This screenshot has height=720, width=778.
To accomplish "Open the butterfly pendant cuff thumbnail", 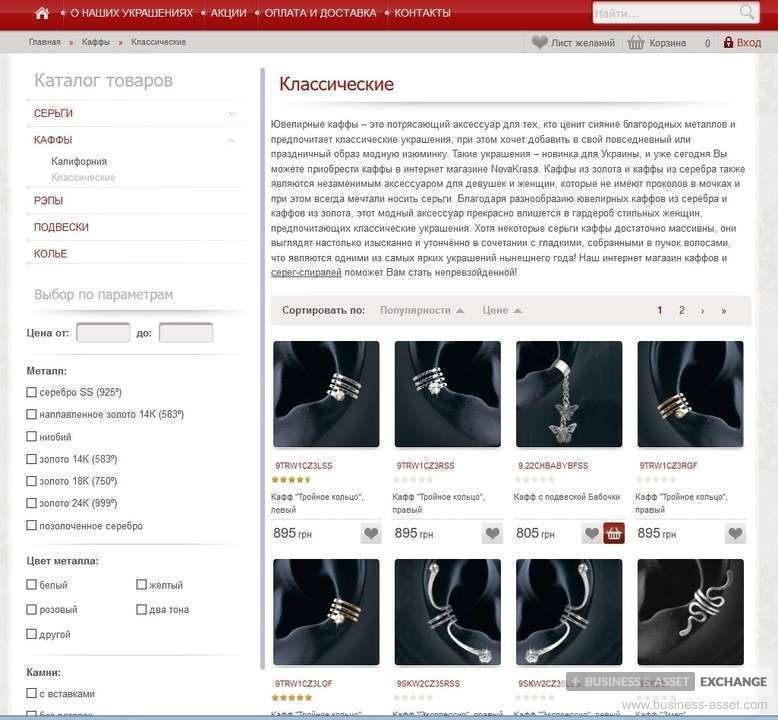I will click(569, 394).
